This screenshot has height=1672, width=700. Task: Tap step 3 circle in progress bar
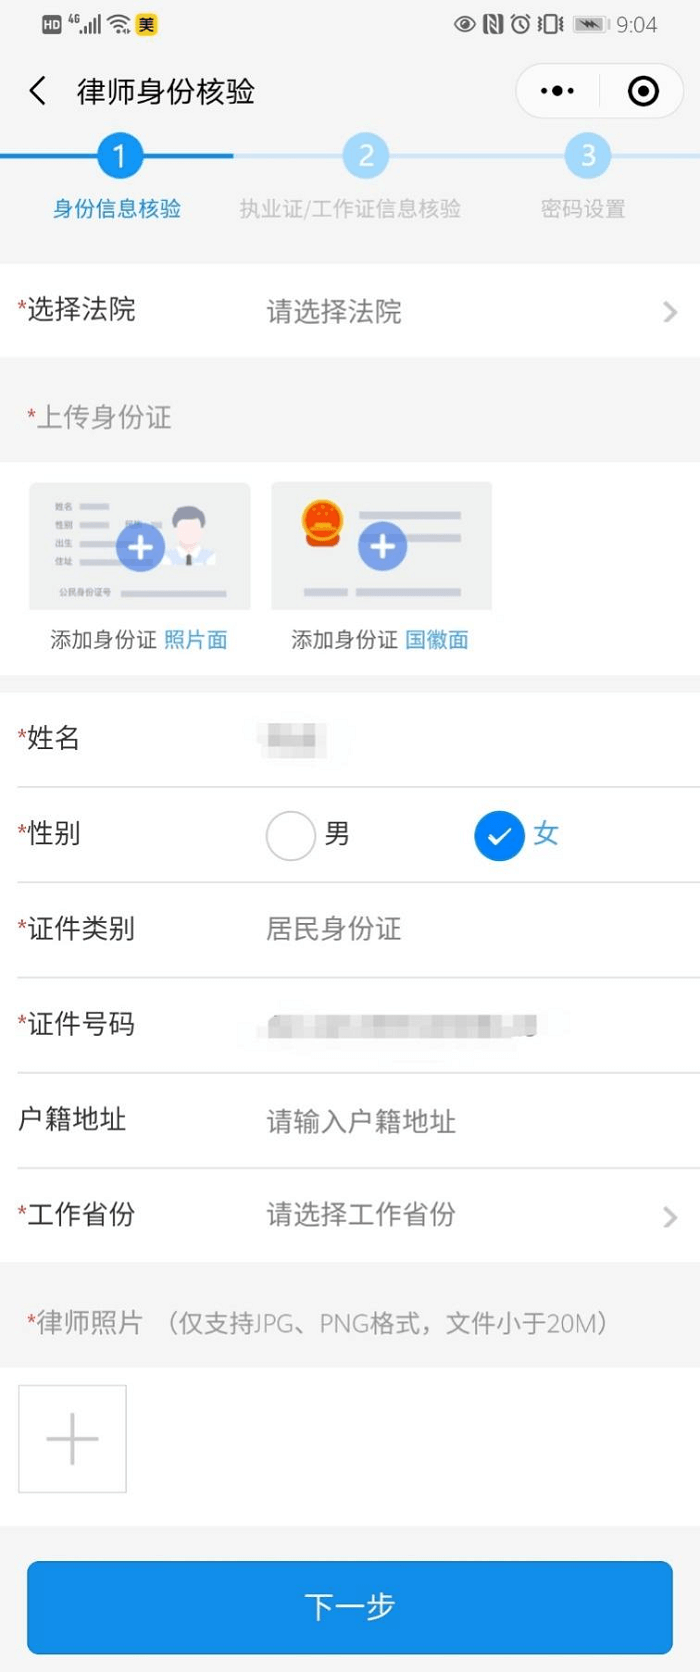[588, 156]
